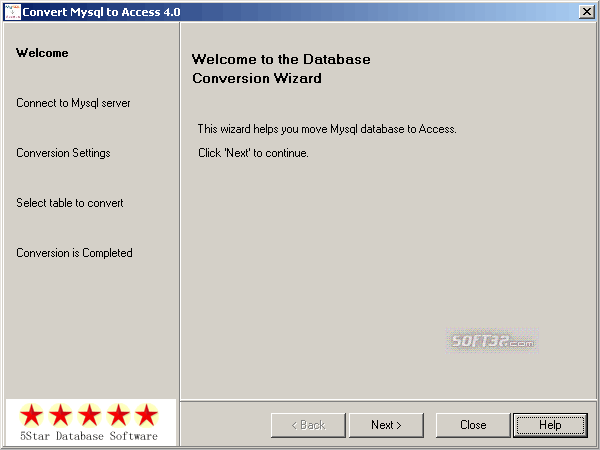The image size is (600, 450).
Task: Click the 'This wizard helps you move' text
Action: click(x=327, y=129)
